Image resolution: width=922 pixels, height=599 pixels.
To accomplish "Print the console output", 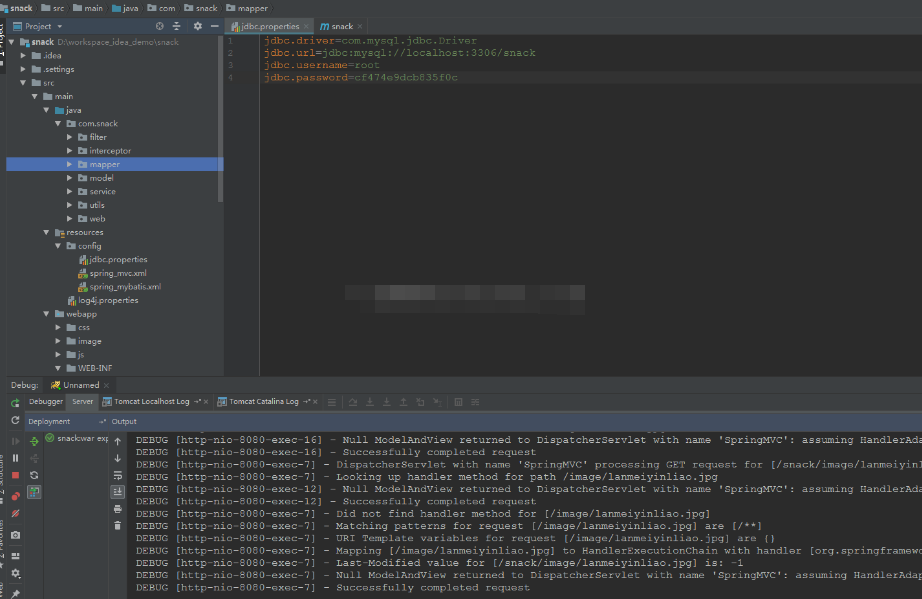I will pyautogui.click(x=118, y=509).
